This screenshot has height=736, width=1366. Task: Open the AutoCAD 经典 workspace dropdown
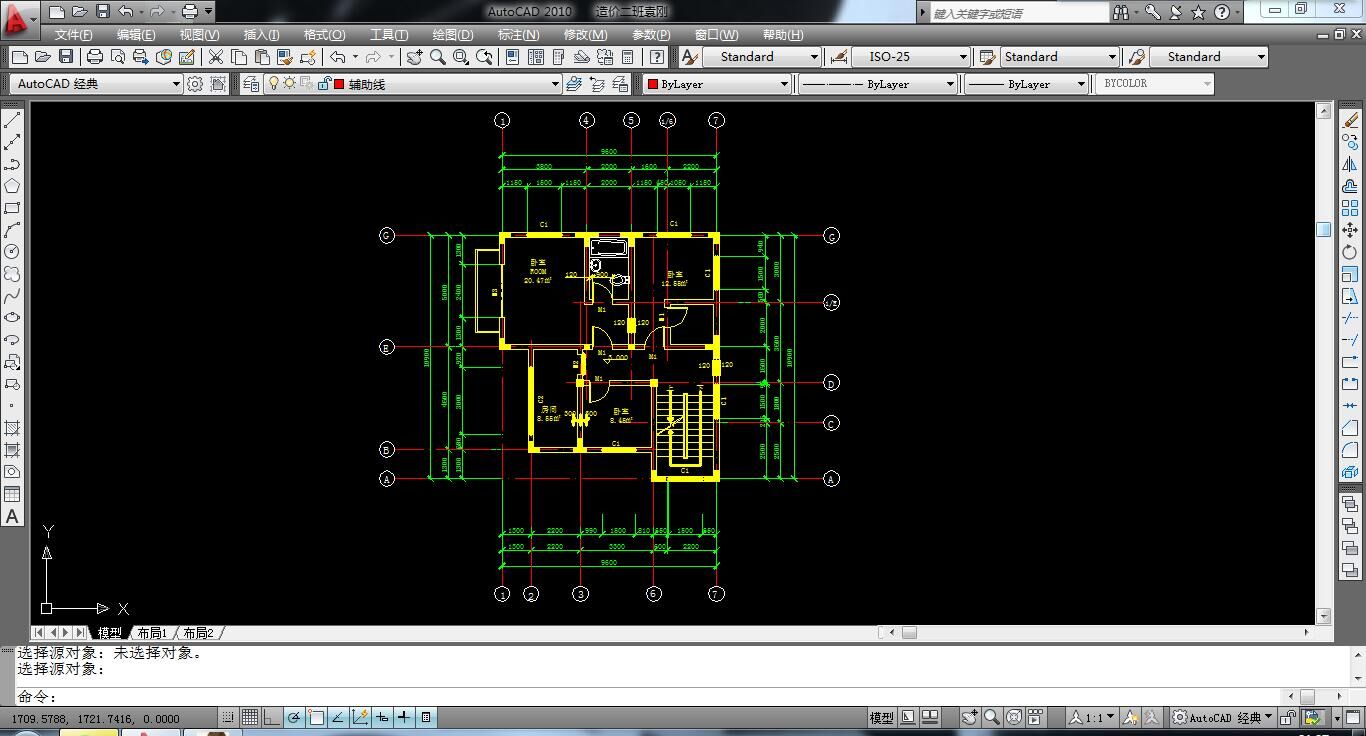point(176,84)
